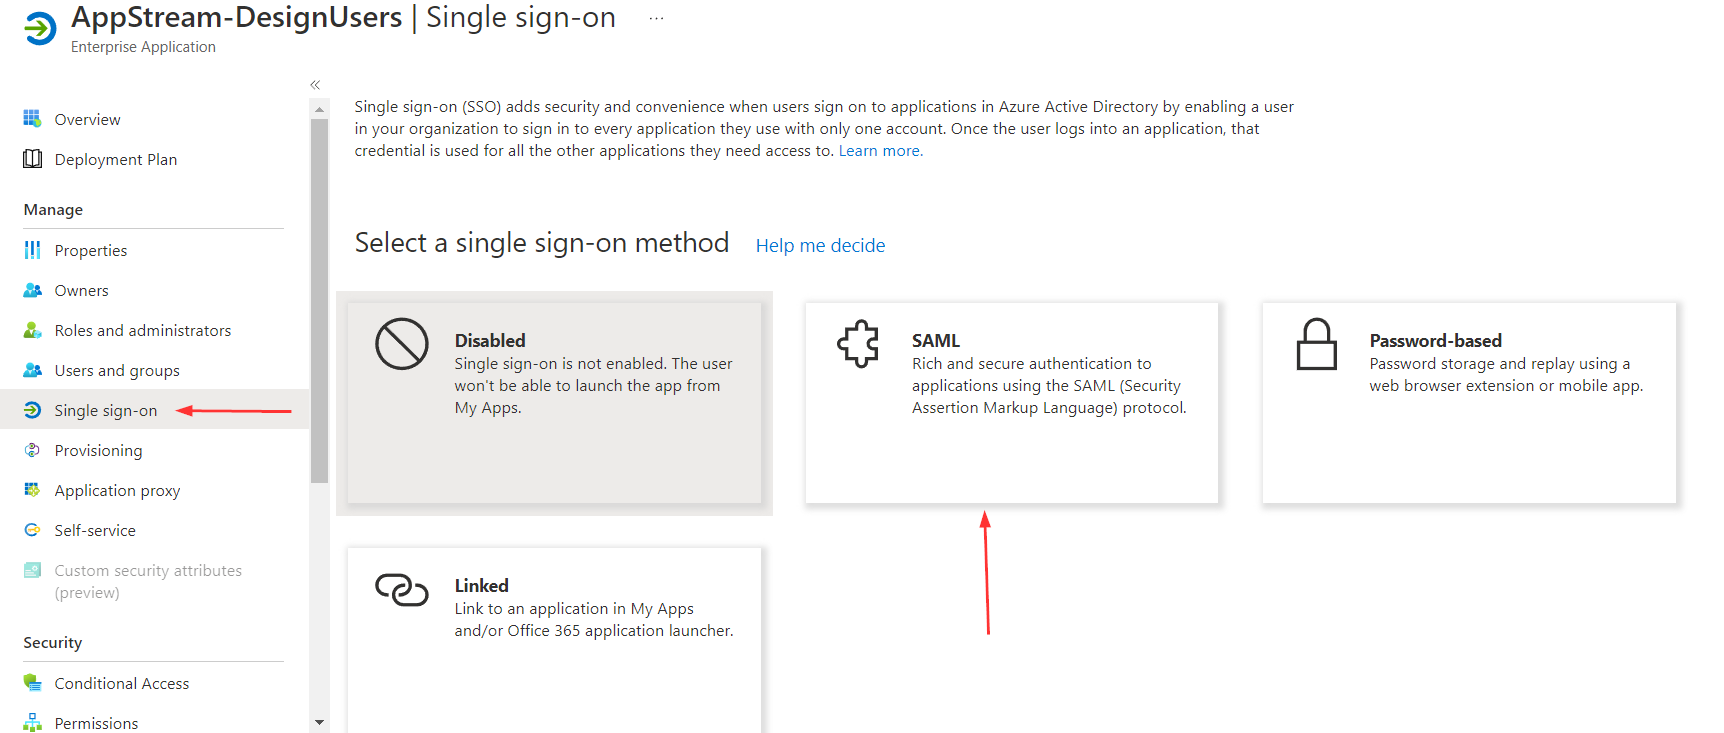Click the Conditional Access key icon

coord(32,683)
